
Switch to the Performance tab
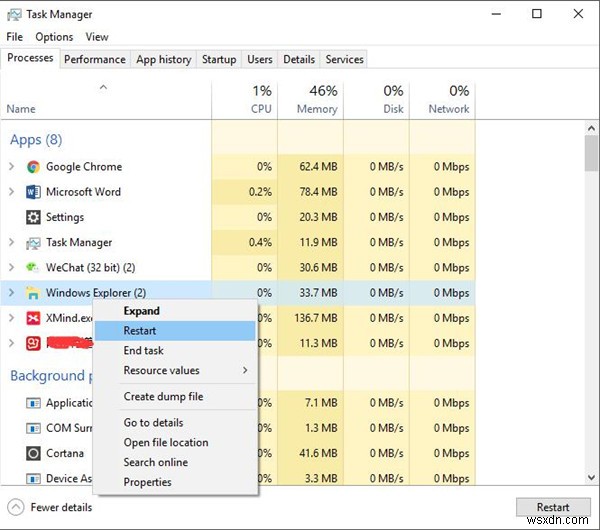95,60
